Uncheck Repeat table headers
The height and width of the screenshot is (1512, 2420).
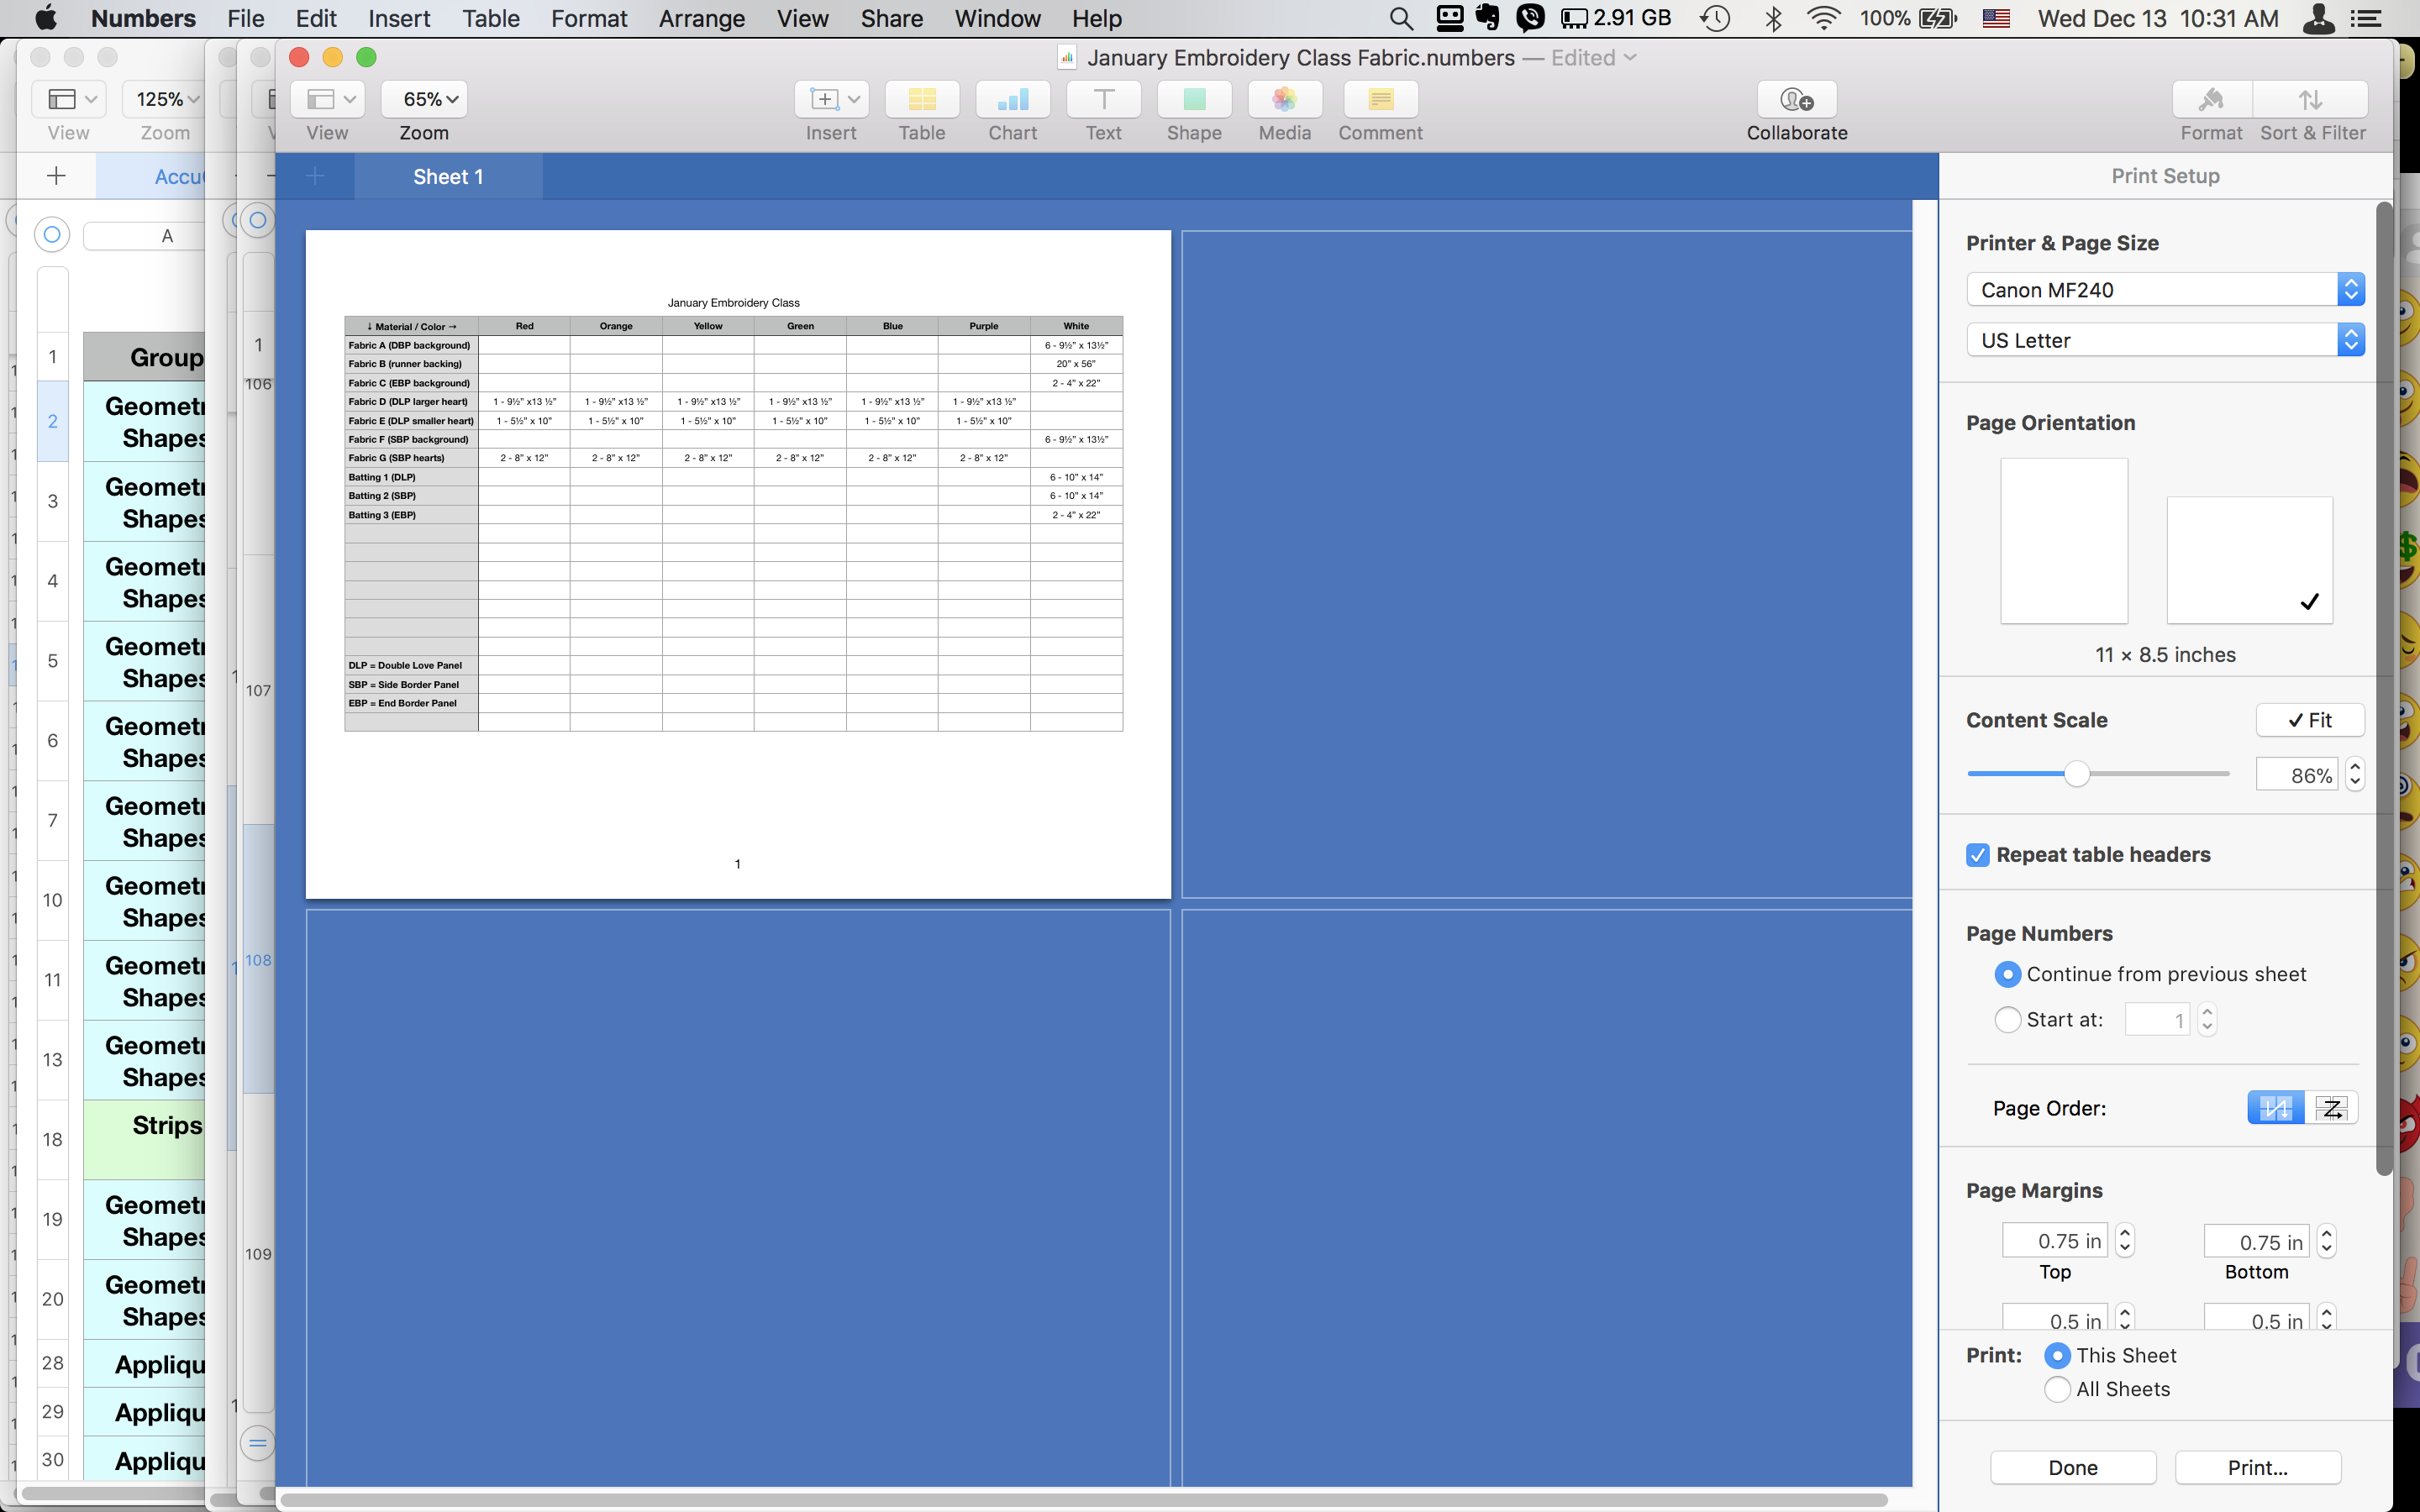1977,855
